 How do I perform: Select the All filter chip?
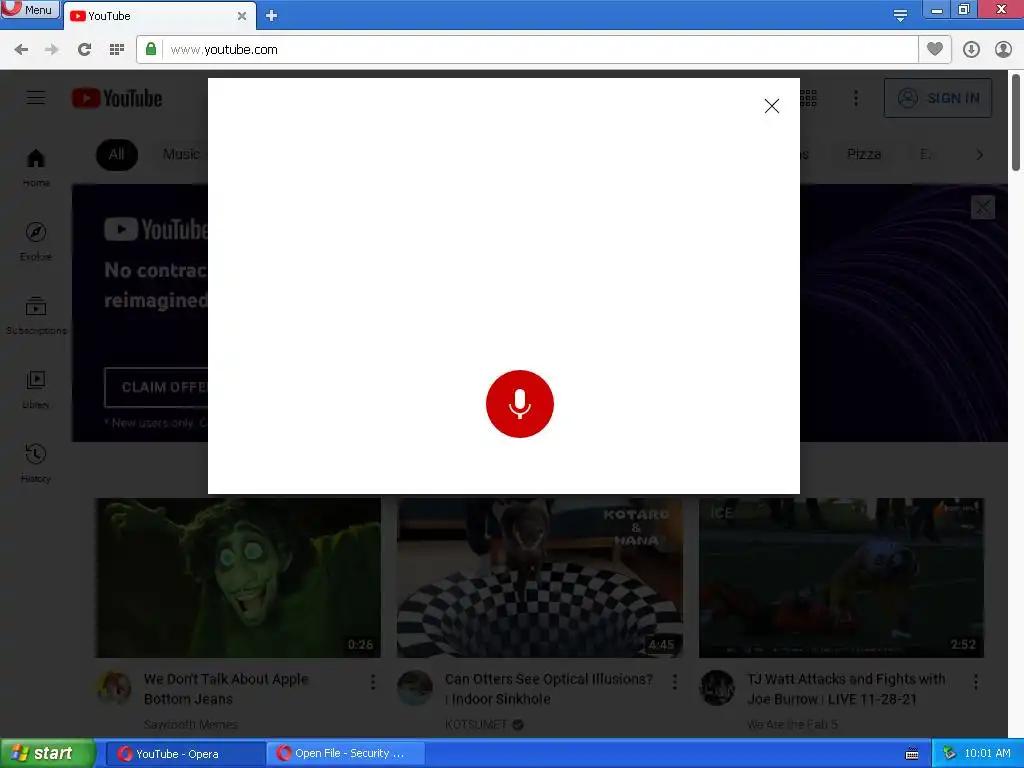point(117,155)
